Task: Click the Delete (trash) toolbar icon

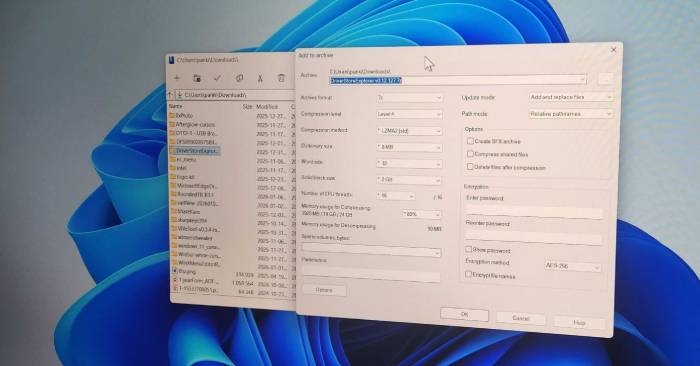Action: (x=281, y=78)
